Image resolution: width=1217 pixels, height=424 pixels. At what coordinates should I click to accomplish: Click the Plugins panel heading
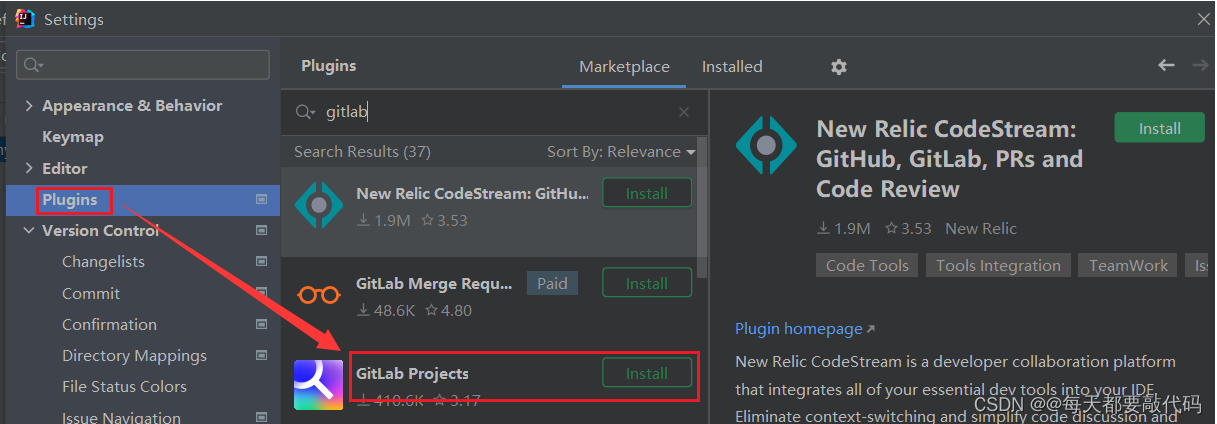(328, 66)
